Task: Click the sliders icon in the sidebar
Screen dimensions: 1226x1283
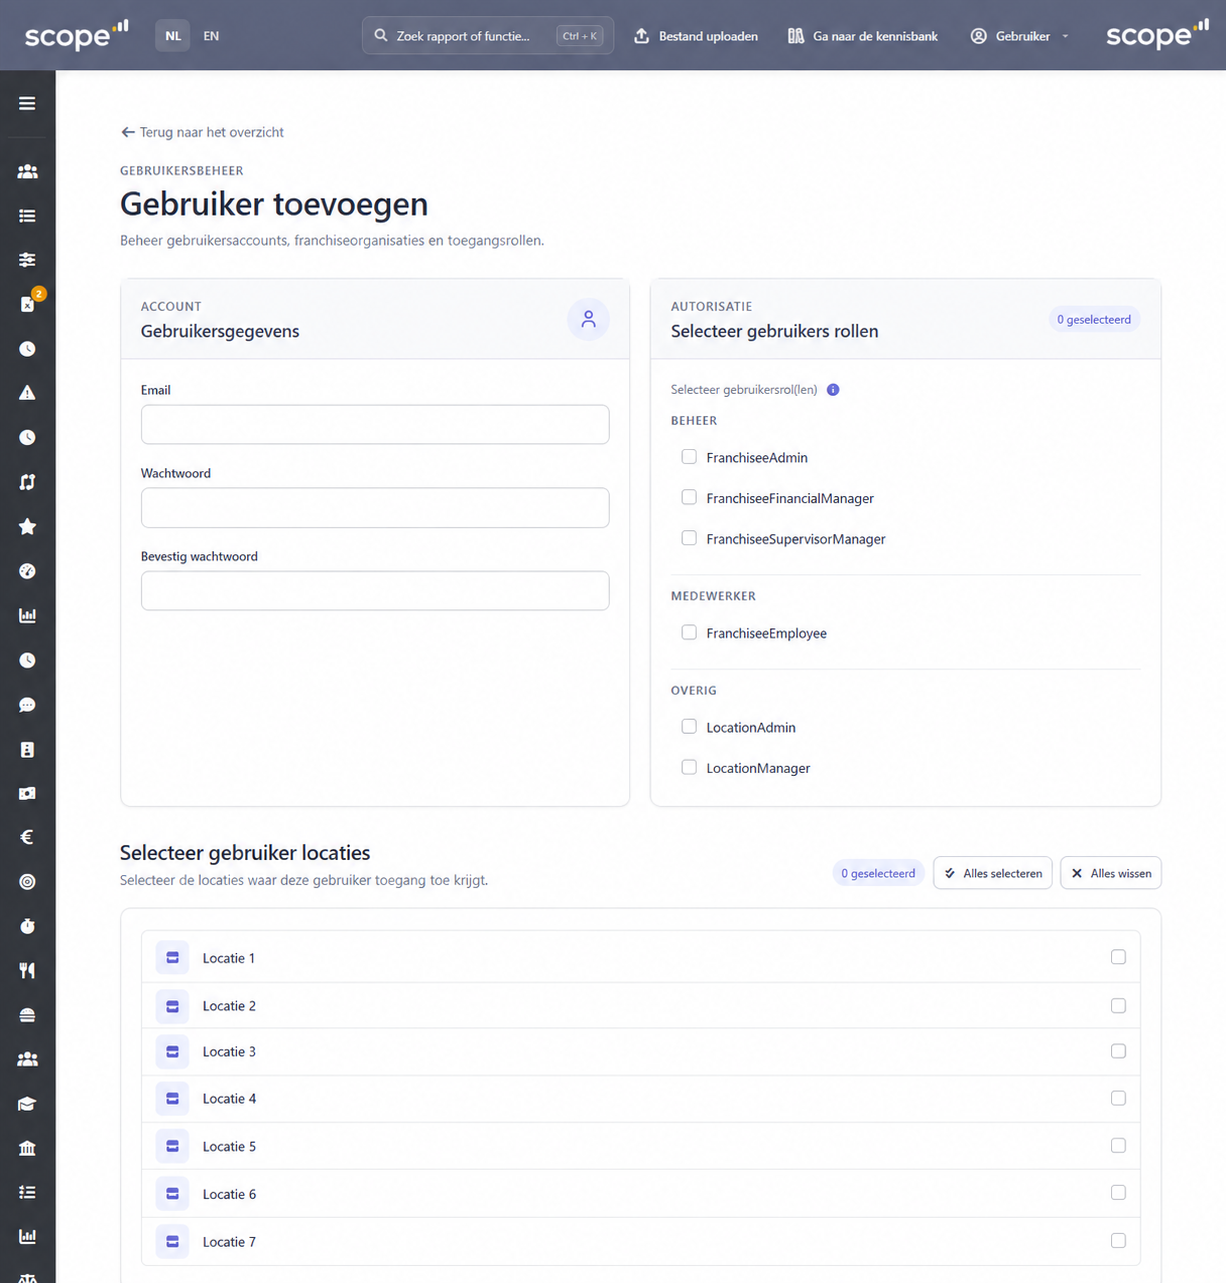Action: (x=27, y=260)
